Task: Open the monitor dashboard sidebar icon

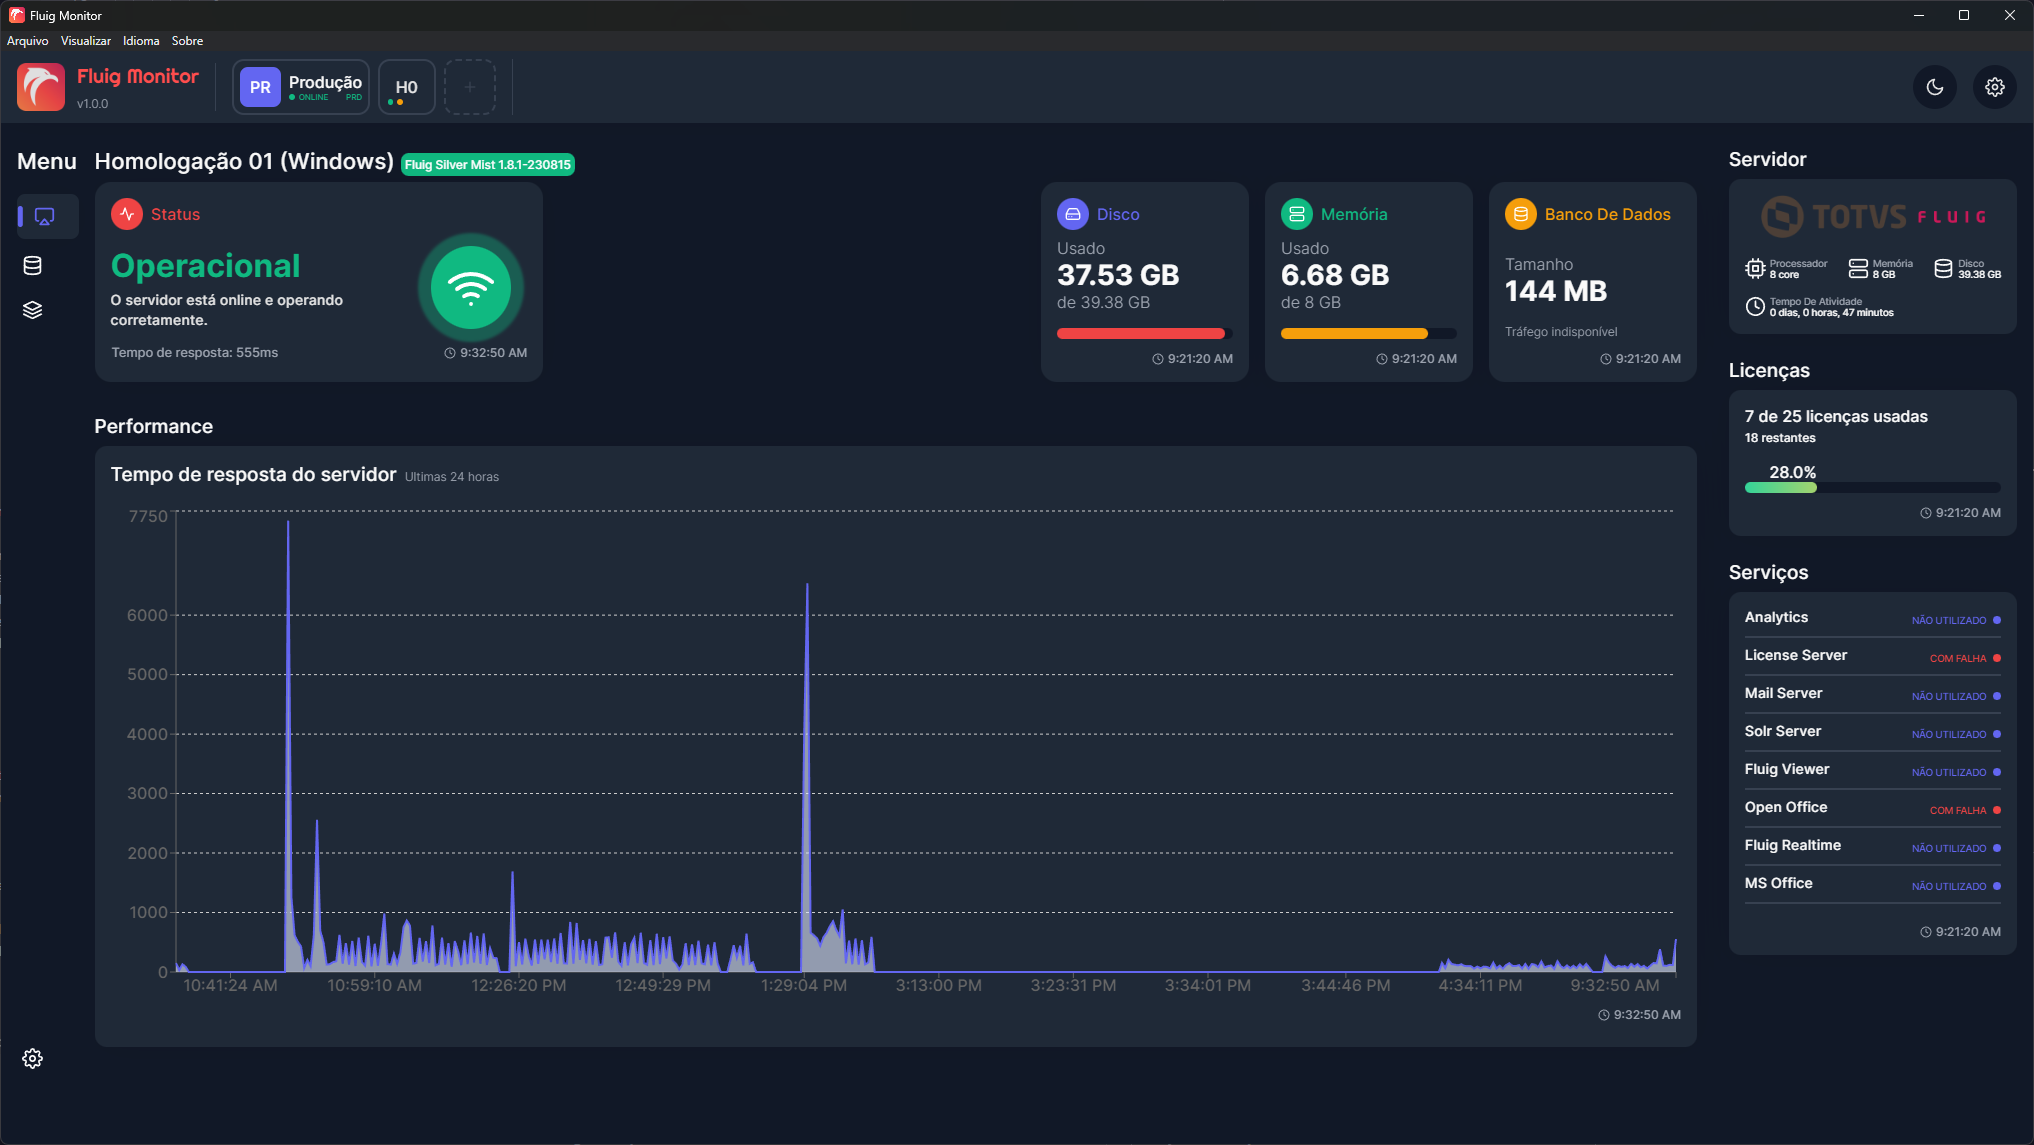Action: [x=45, y=216]
